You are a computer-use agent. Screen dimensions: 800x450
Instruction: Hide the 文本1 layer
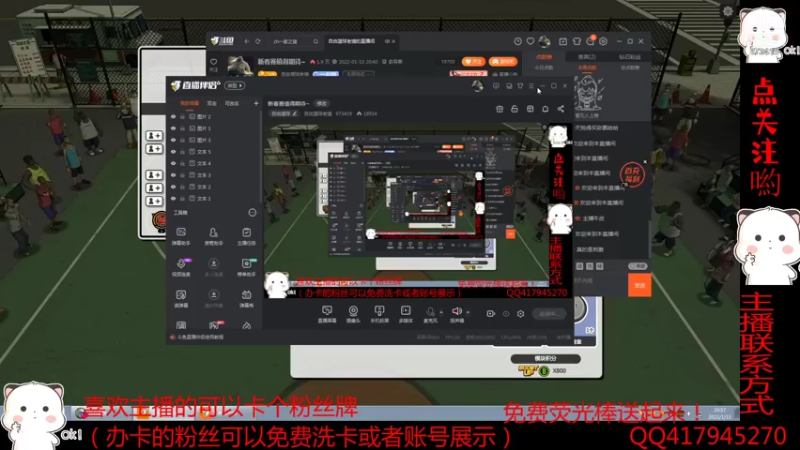click(x=173, y=198)
